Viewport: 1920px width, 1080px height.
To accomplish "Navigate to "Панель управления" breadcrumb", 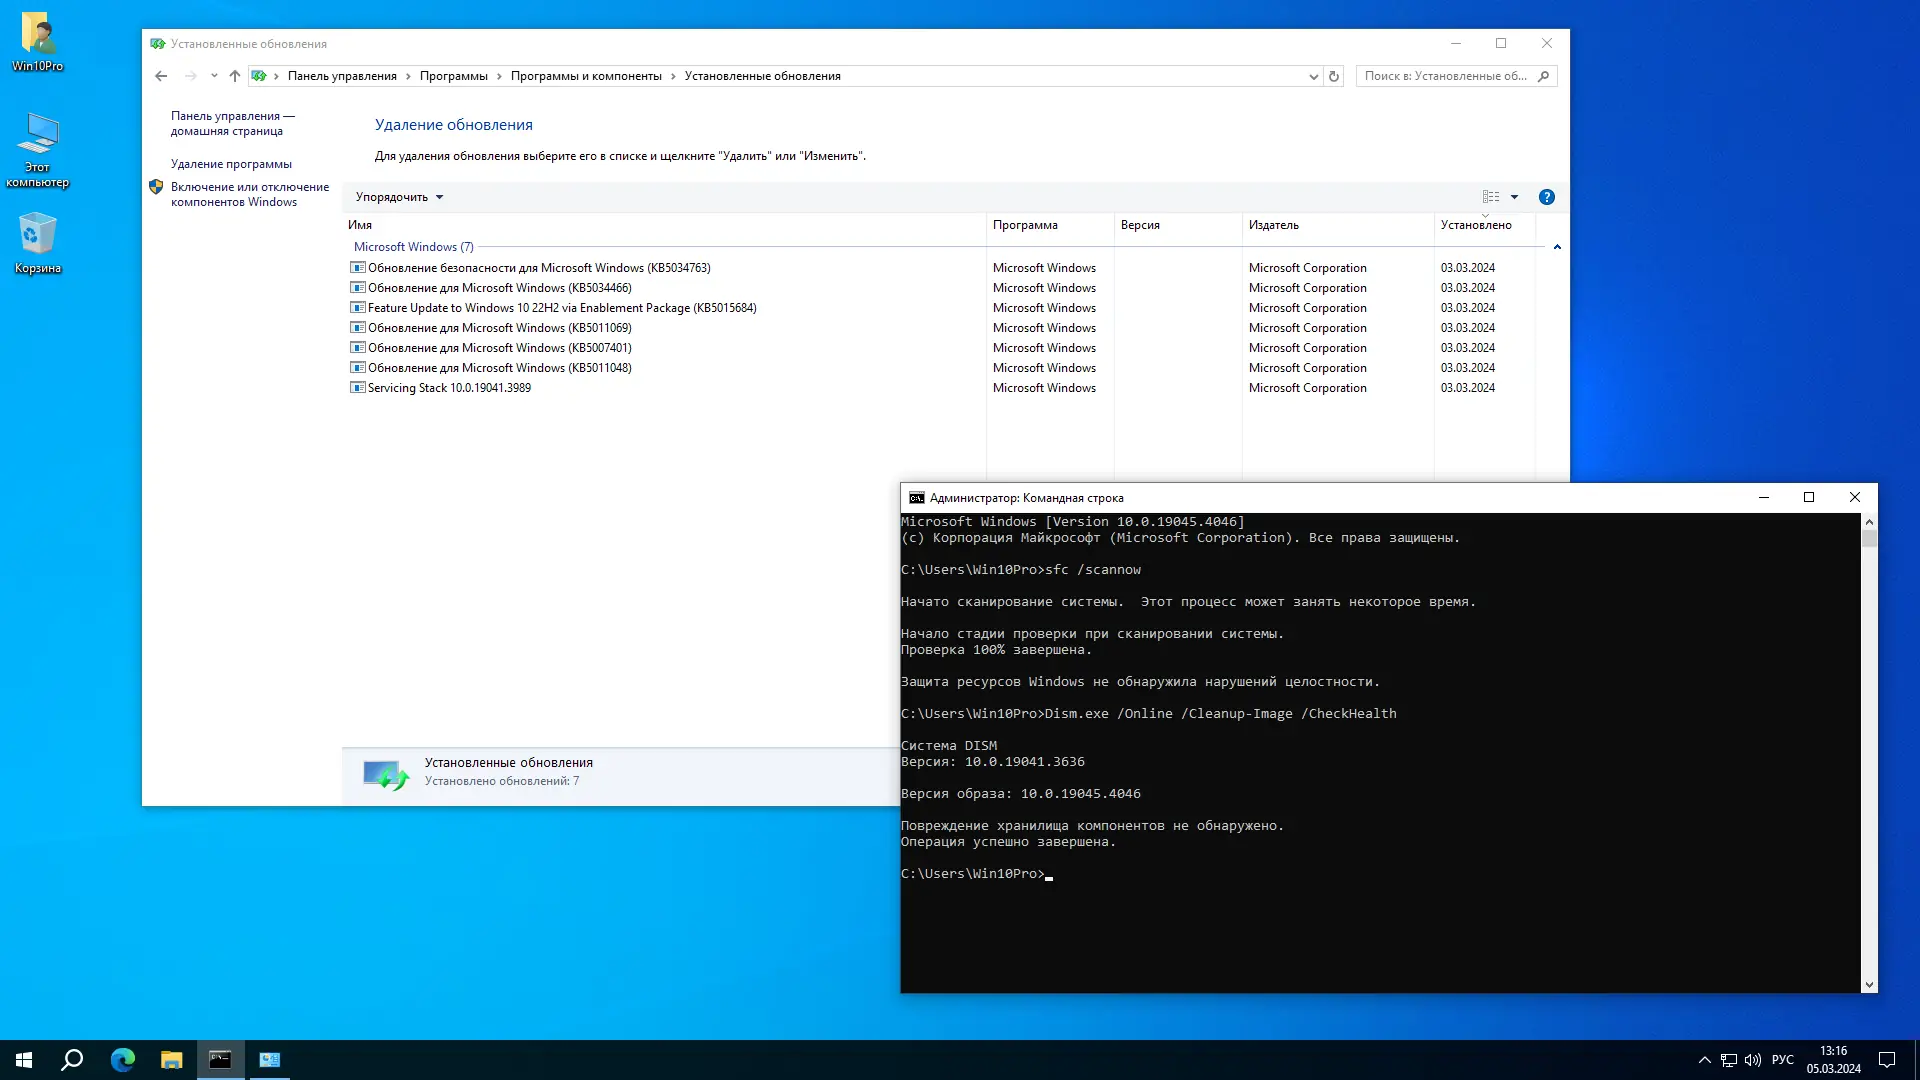I will tap(342, 76).
